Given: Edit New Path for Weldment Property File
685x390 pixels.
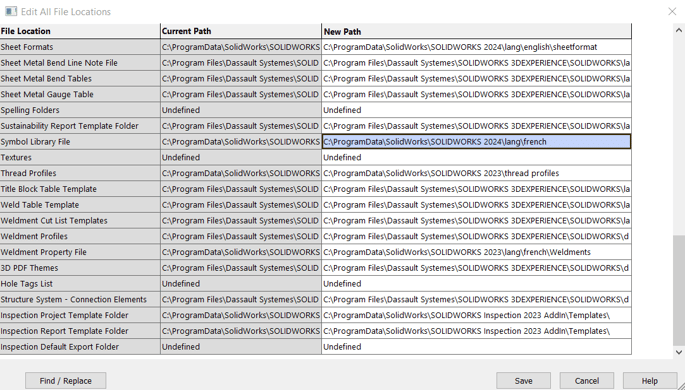Looking at the screenshot, I should (x=477, y=252).
